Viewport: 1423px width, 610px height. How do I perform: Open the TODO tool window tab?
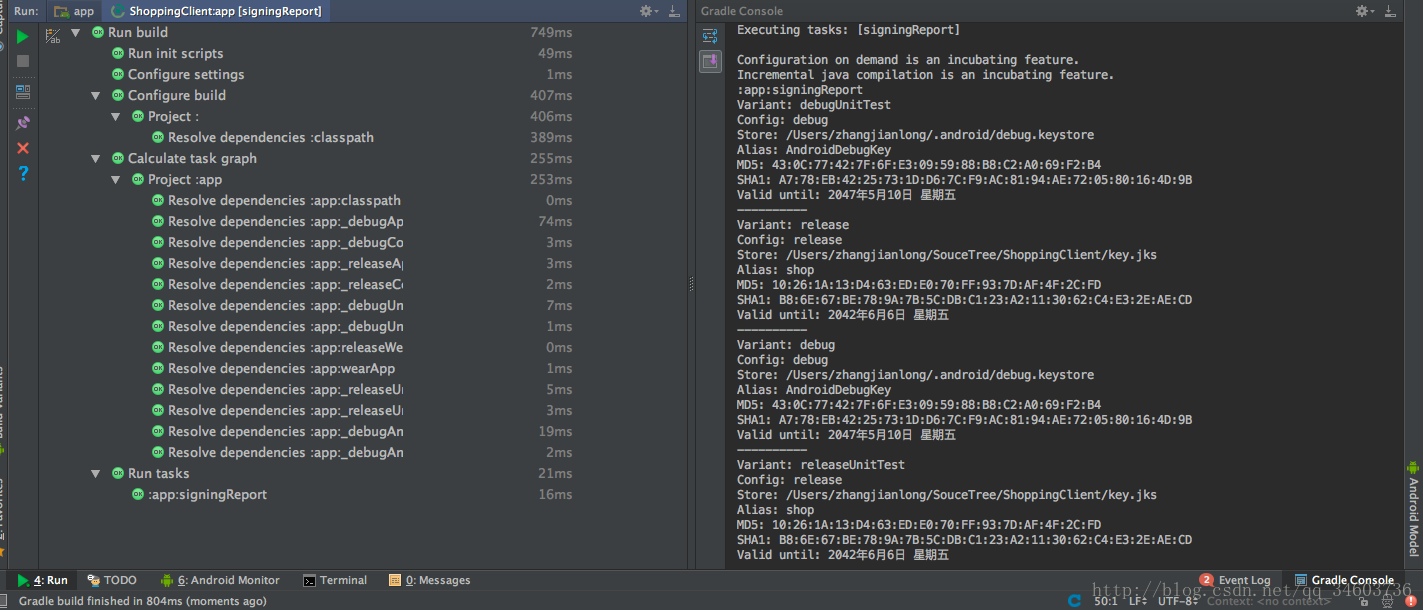click(x=112, y=580)
